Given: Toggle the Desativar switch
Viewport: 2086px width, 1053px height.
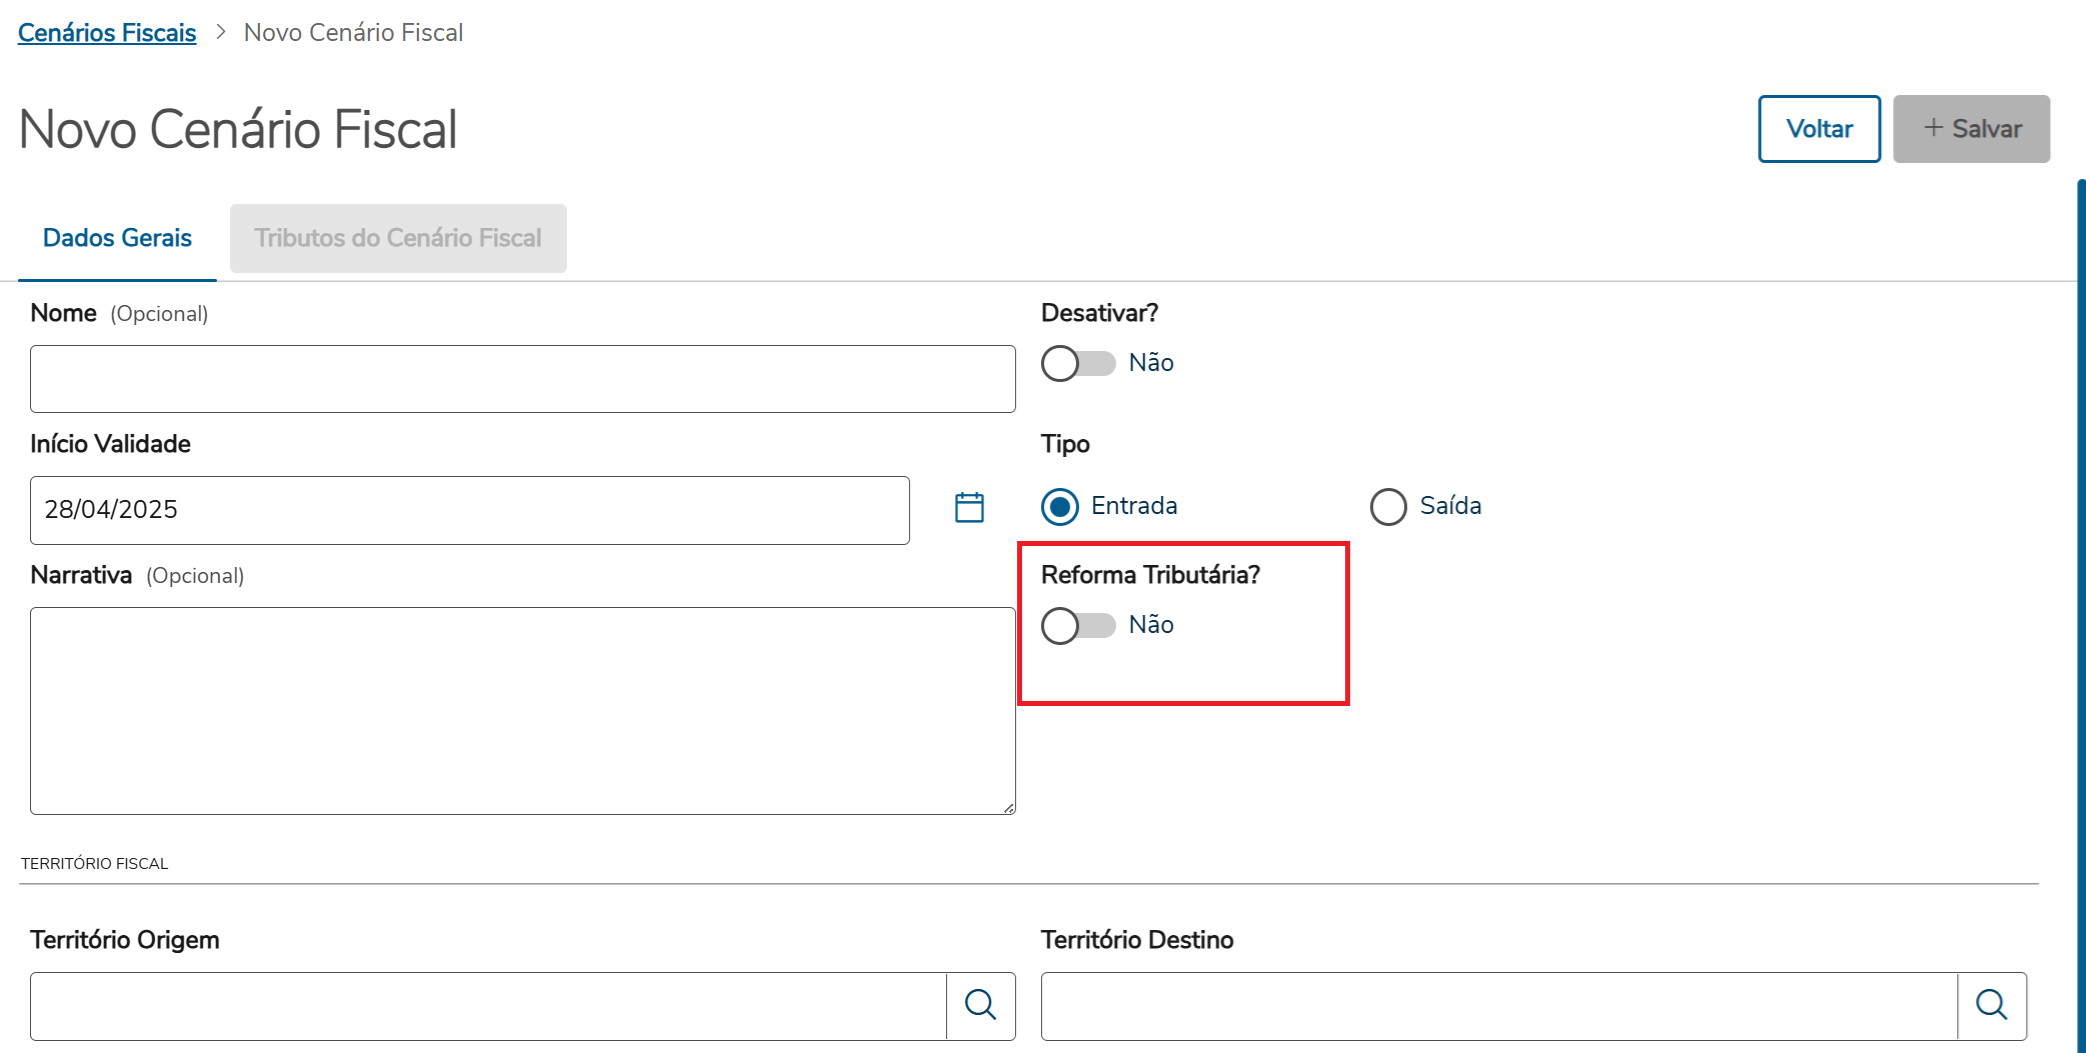Looking at the screenshot, I should click(x=1078, y=363).
